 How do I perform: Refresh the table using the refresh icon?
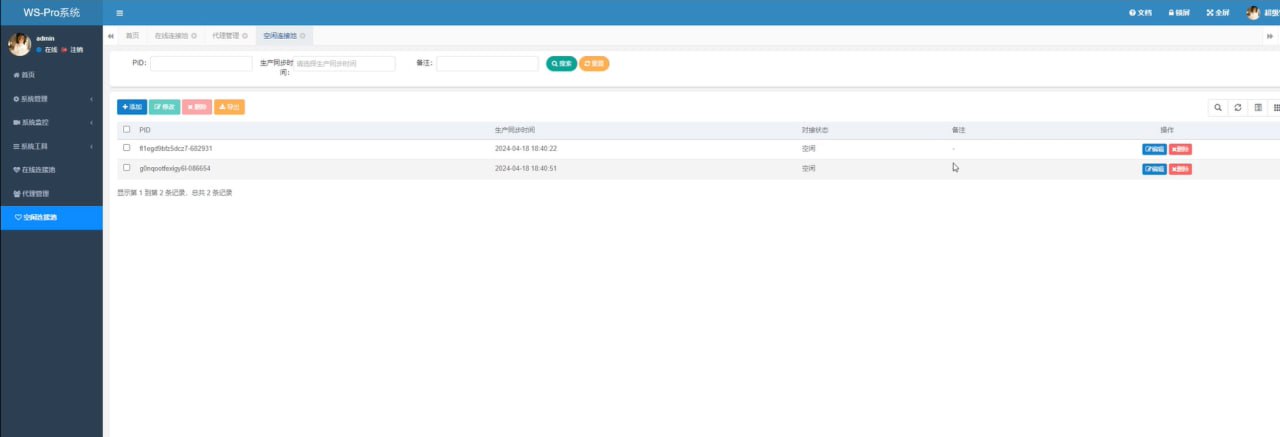1238,107
